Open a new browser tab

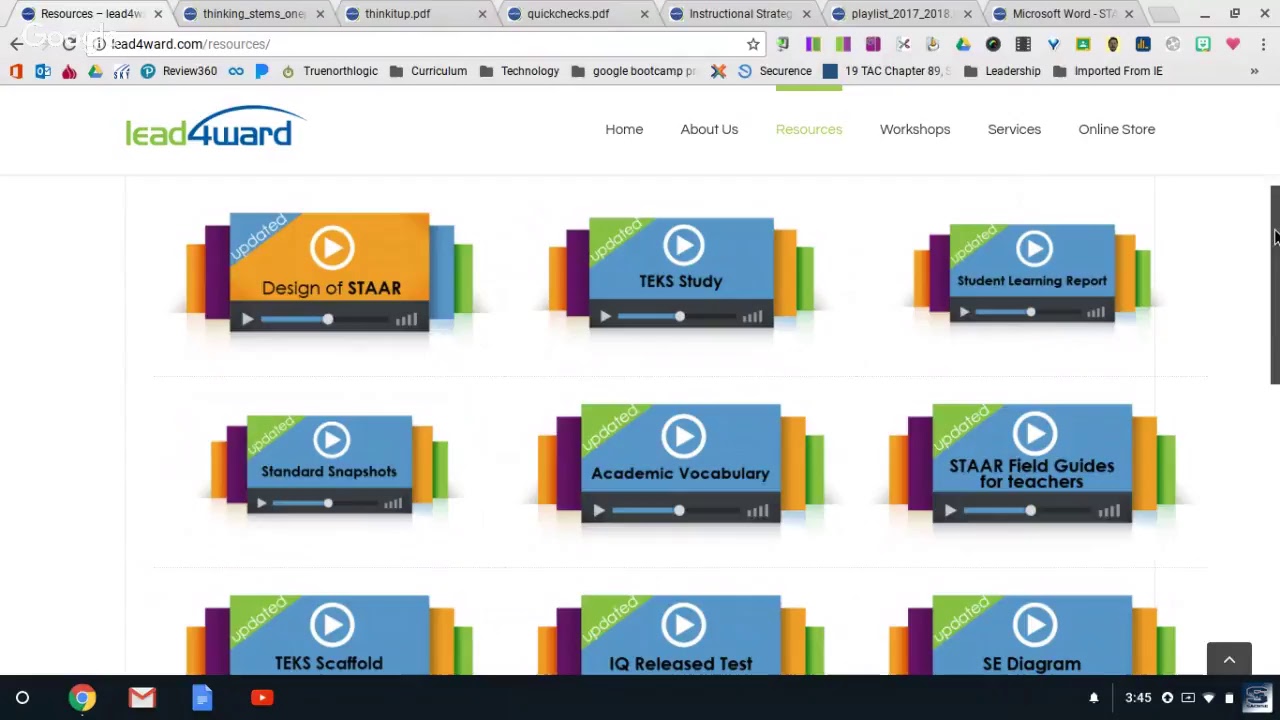[x=1163, y=14]
